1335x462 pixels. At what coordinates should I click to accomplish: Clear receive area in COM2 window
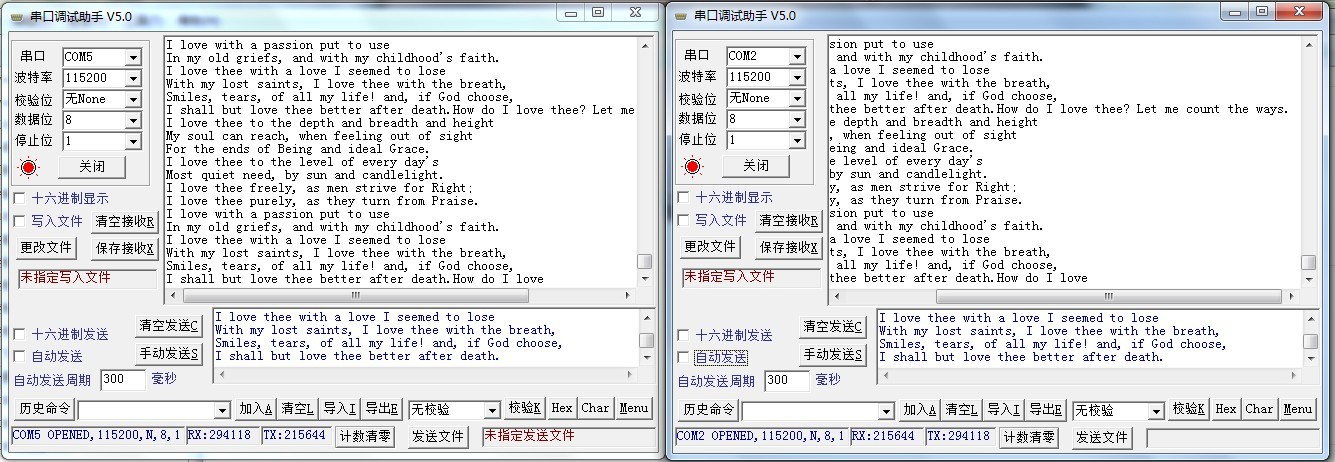tap(788, 221)
